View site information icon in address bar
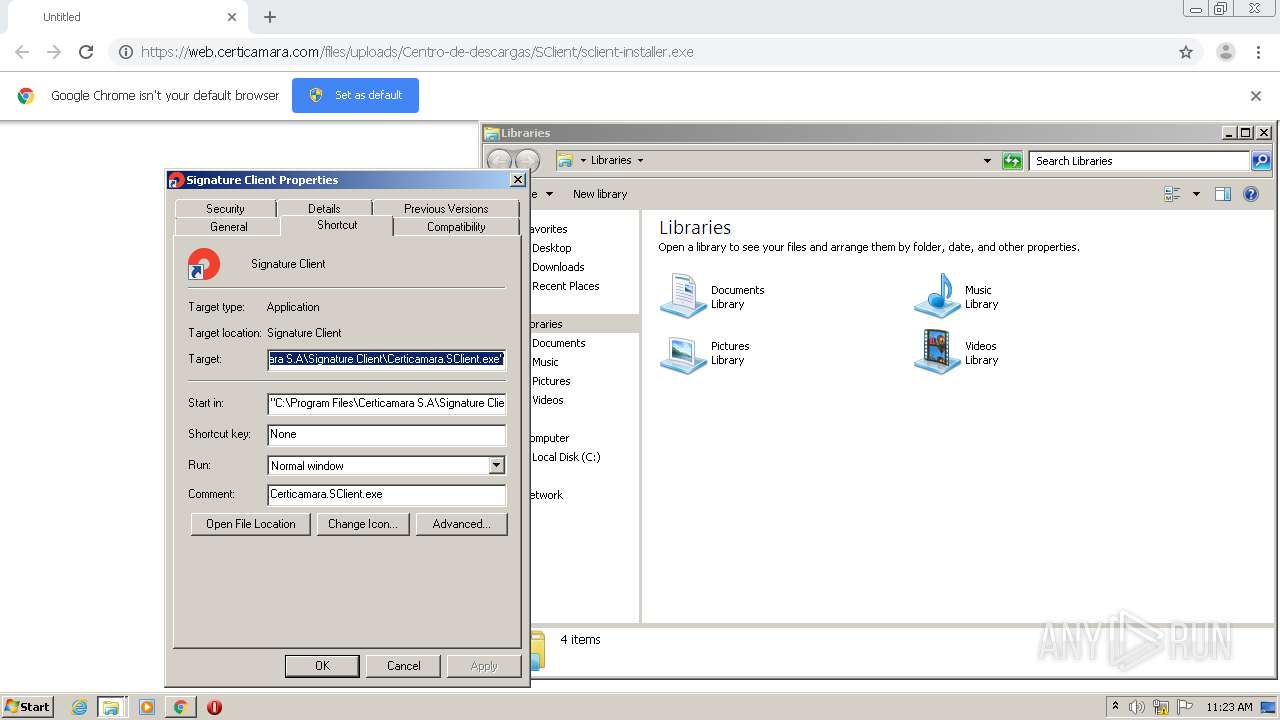The width and height of the screenshot is (1280, 720). tap(125, 52)
